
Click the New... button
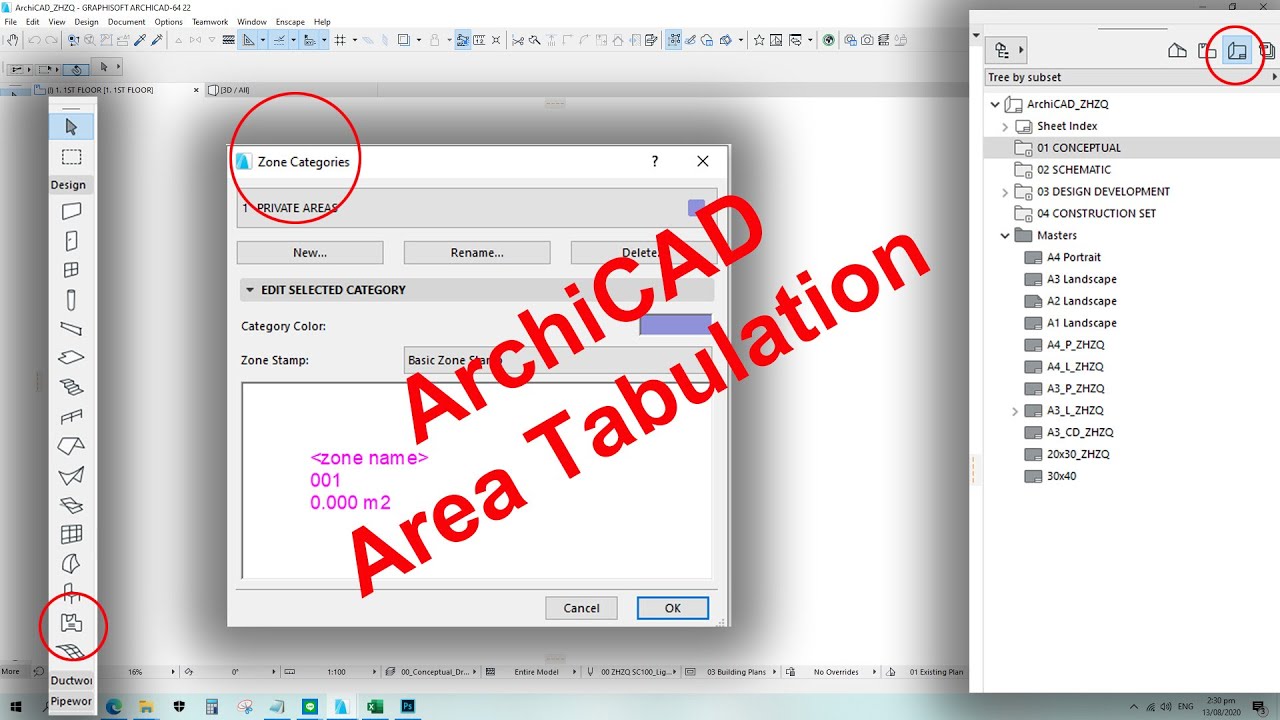(x=310, y=252)
